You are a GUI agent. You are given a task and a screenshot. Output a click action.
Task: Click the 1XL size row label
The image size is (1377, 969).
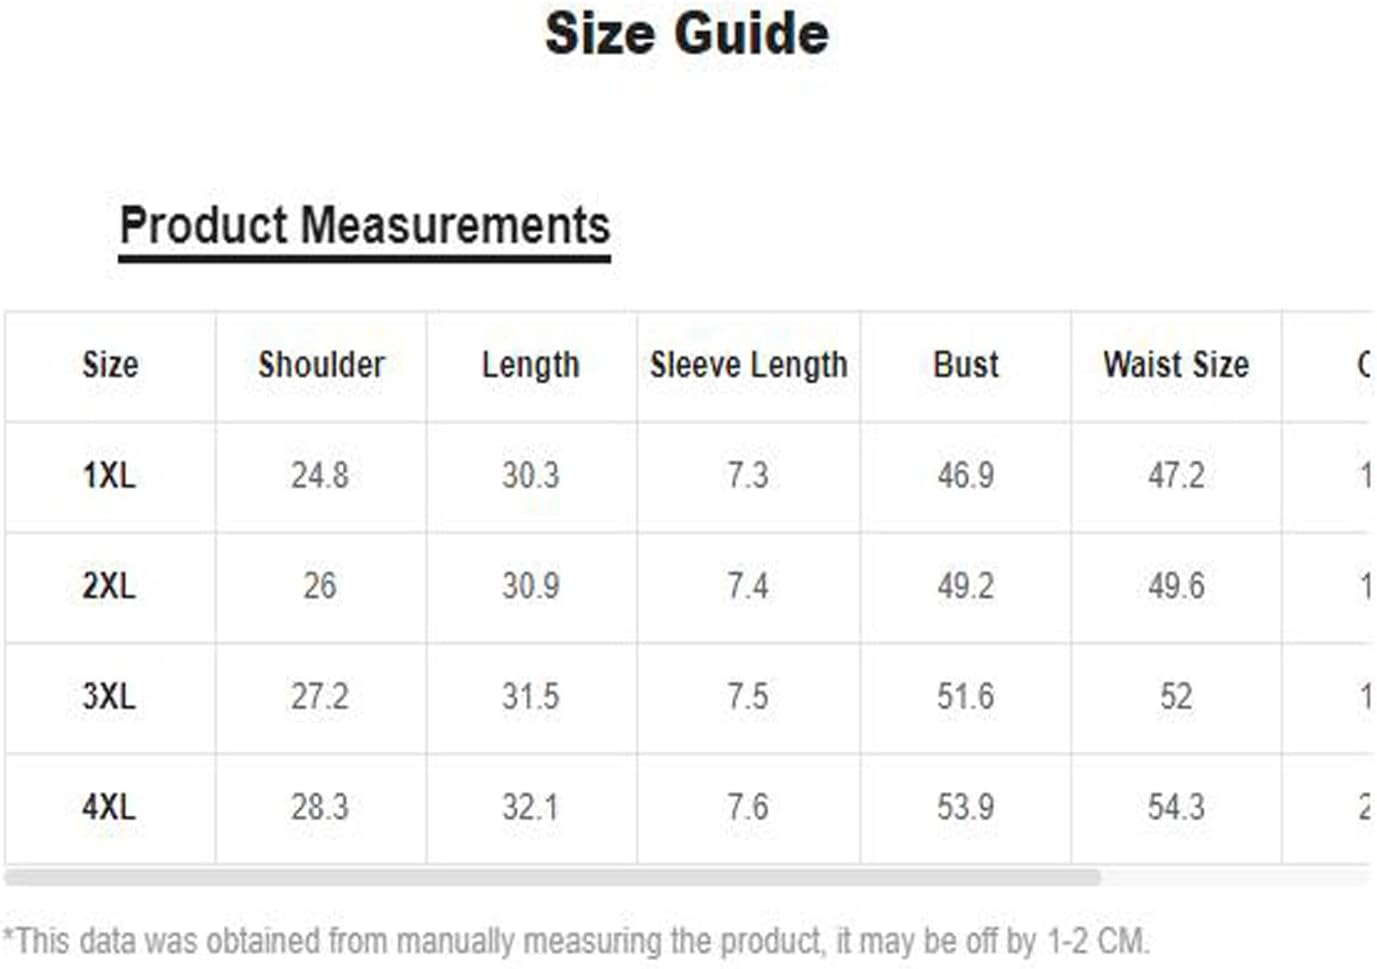(x=109, y=475)
